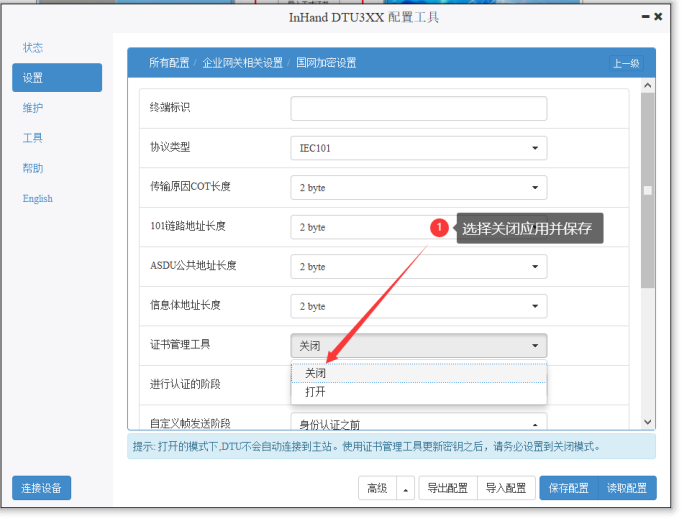The width and height of the screenshot is (692, 527).
Task: Click the 终端标识 input field
Action: [418, 108]
